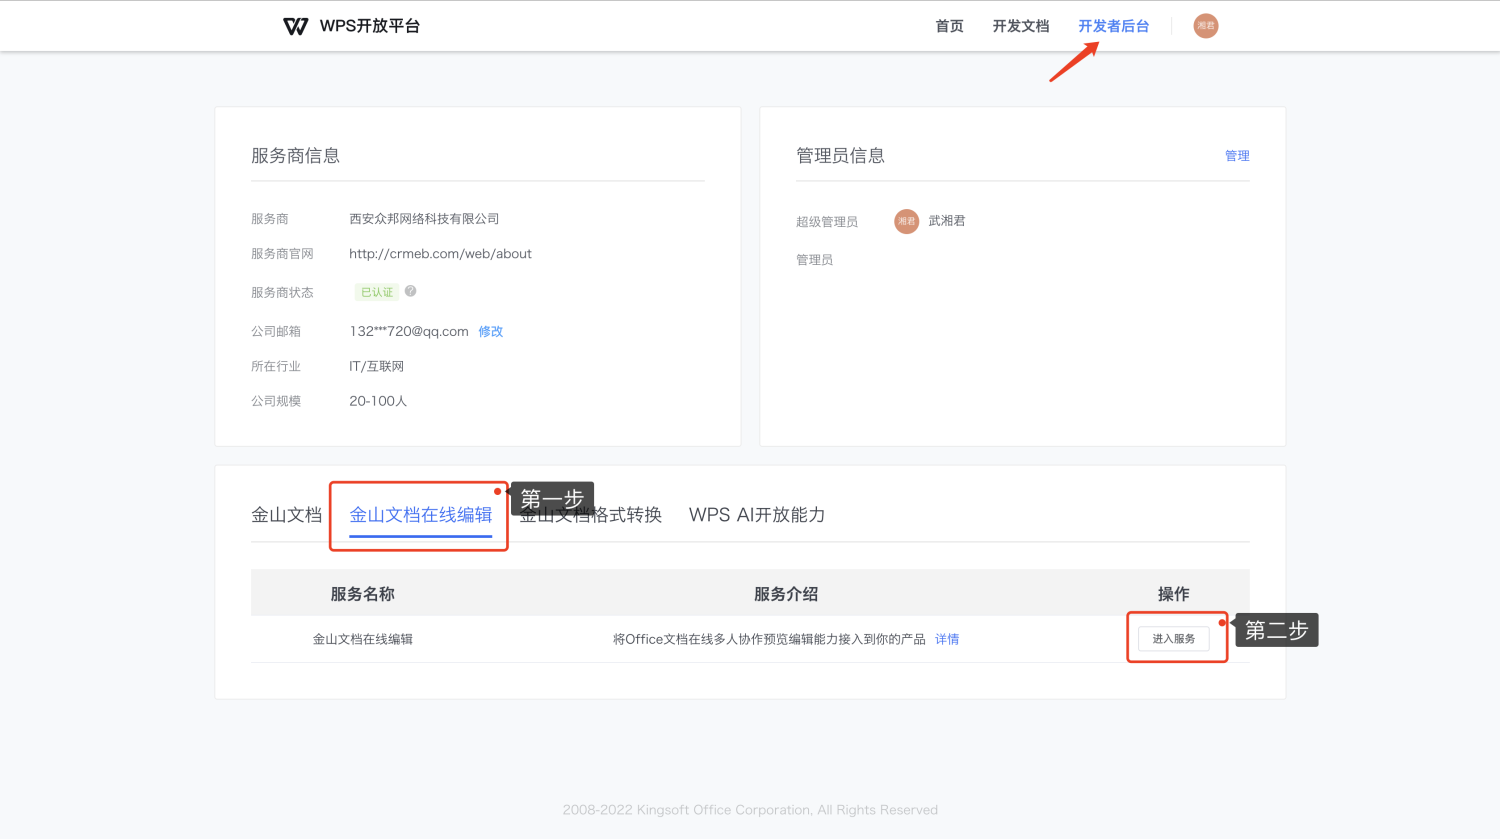Click the administrator name 武湘君

click(x=946, y=221)
